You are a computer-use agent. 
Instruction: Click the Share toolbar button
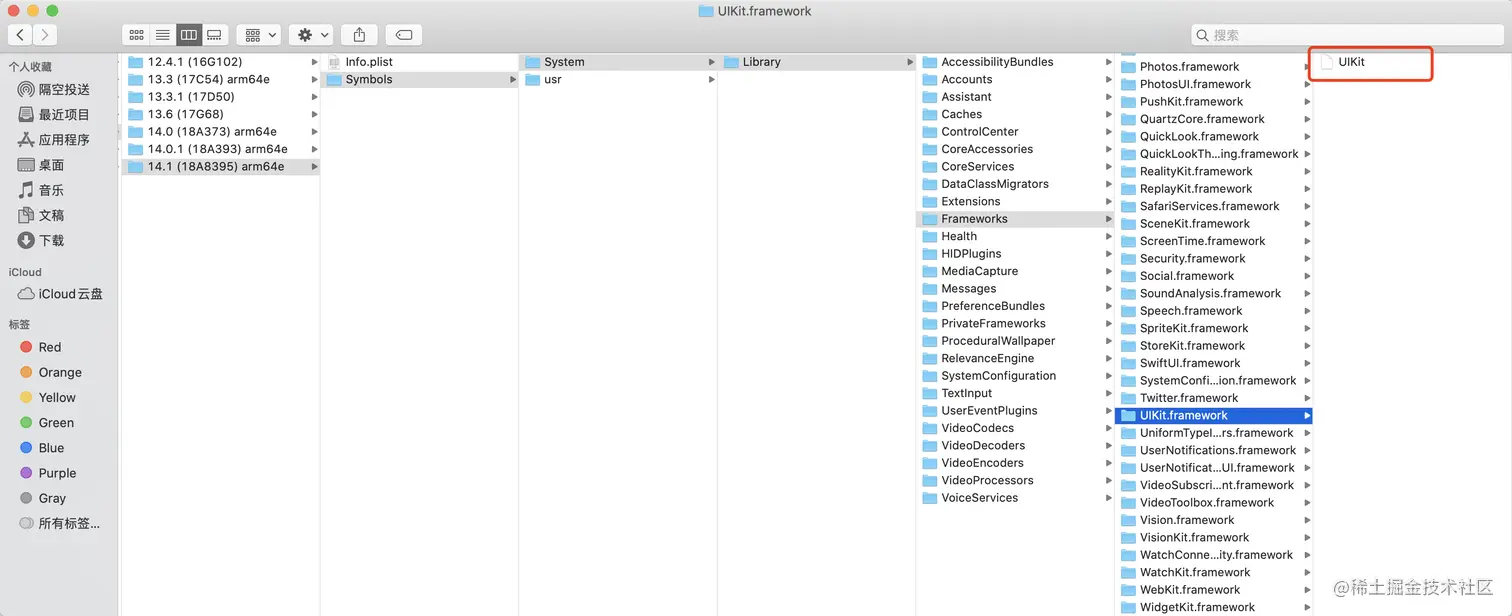pyautogui.click(x=359, y=35)
